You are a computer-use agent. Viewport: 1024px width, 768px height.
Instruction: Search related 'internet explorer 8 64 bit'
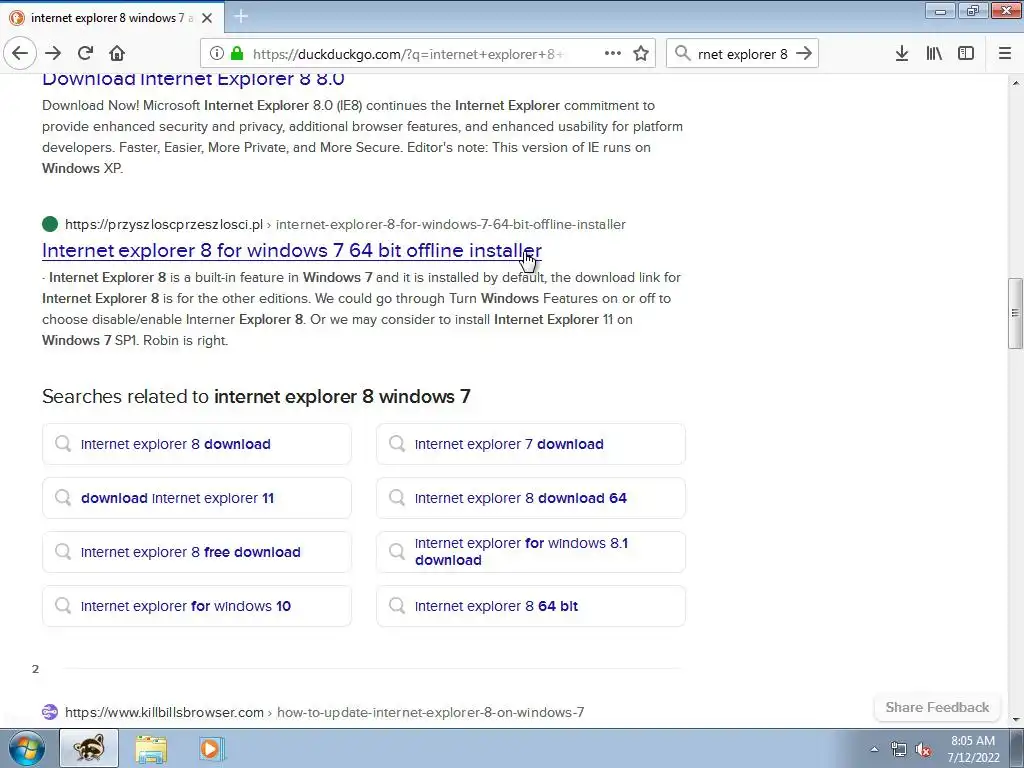pos(531,607)
